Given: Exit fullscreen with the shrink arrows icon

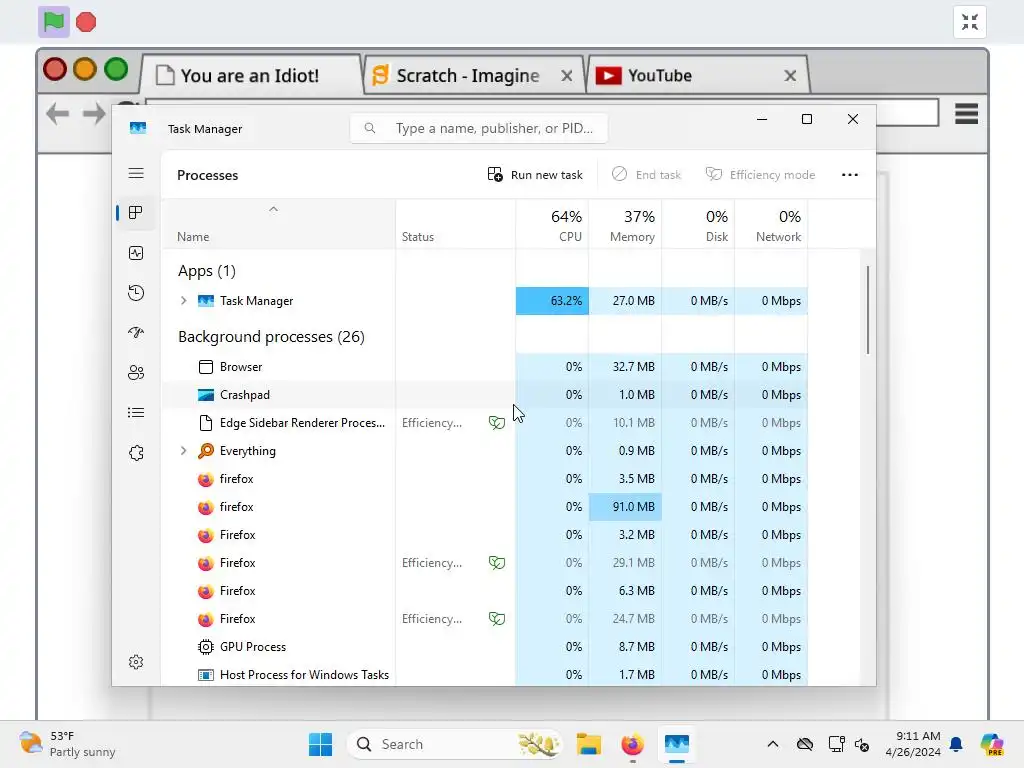Looking at the screenshot, I should (x=970, y=22).
